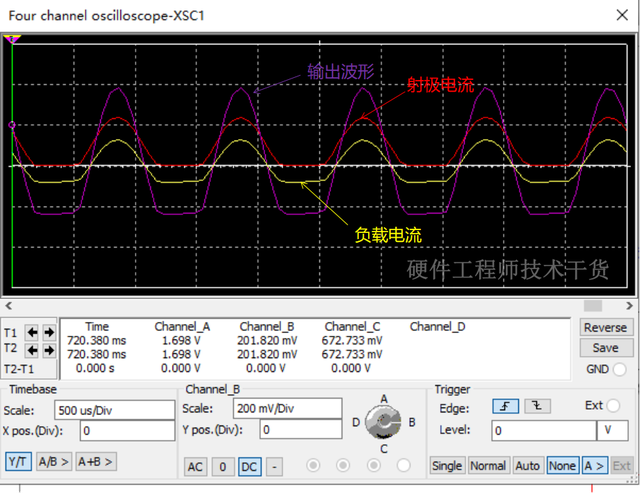Click the T1/T2 cursor marker at top
The width and height of the screenshot is (640, 493).
[x=12, y=39]
